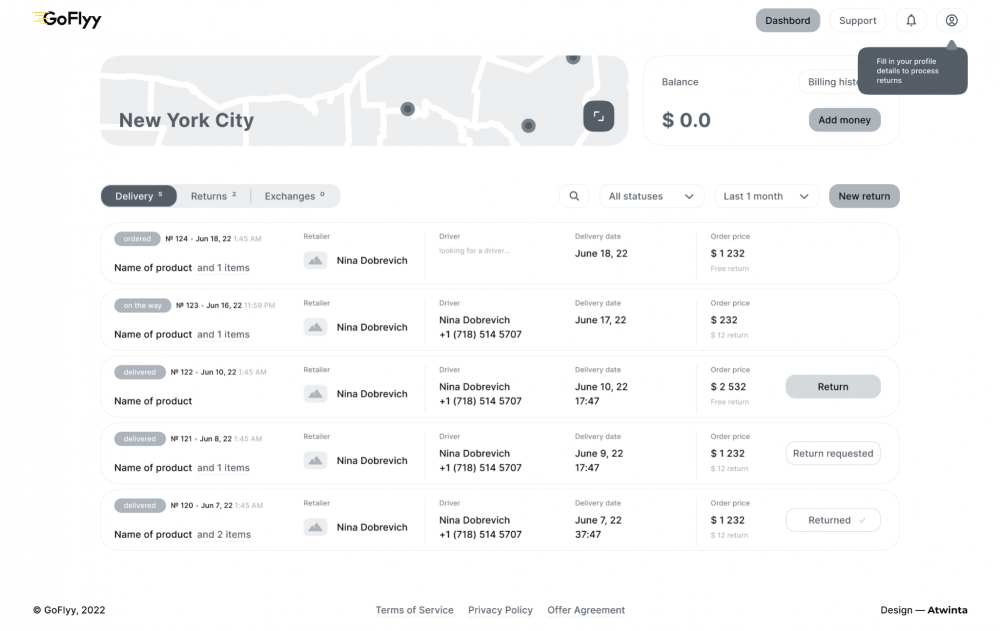1000x631 pixels.
Task: Expand the New York City map
Action: (x=598, y=116)
